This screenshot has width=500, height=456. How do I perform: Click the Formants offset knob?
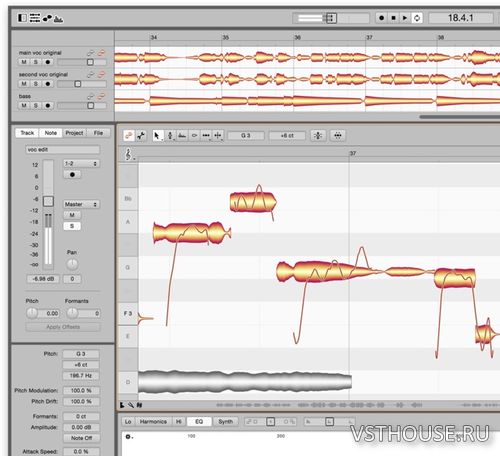click(72, 313)
